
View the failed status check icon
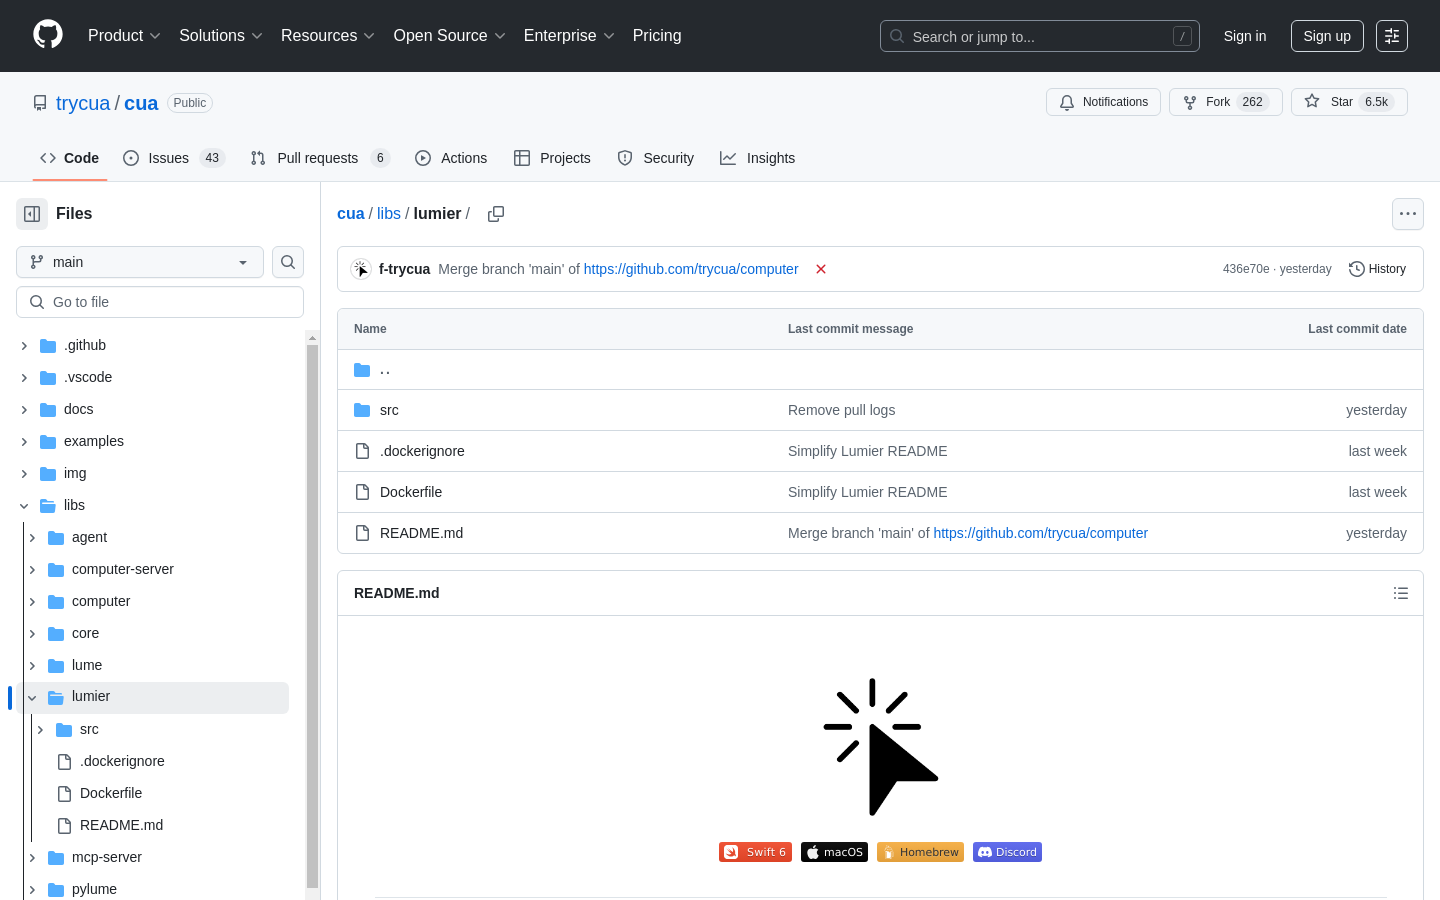[821, 269]
